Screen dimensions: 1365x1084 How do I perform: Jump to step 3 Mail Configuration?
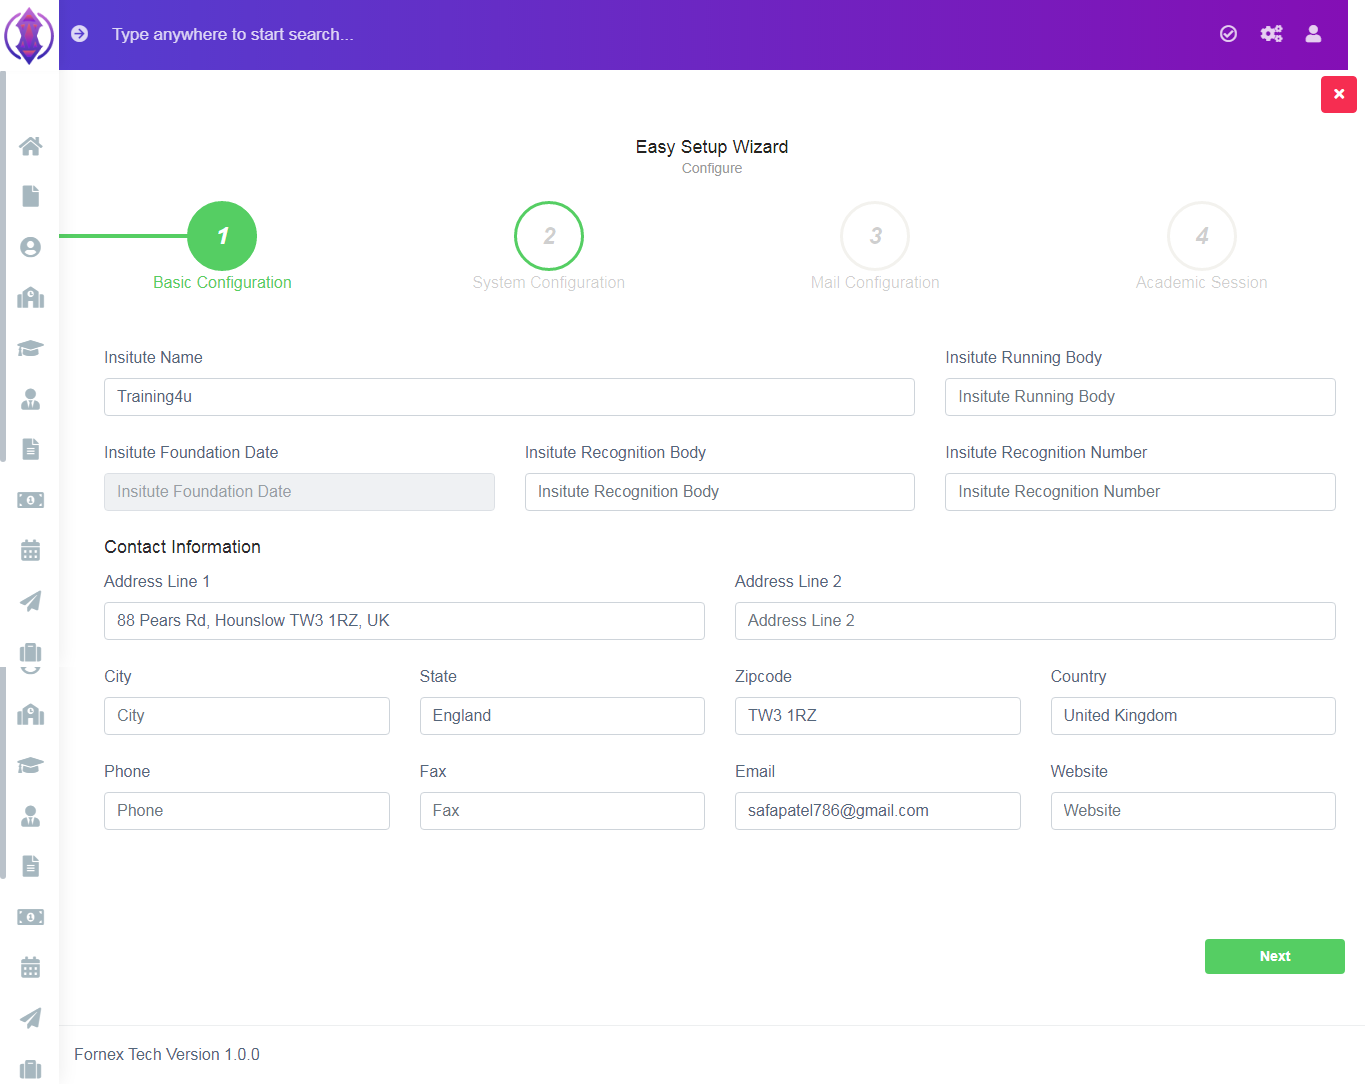875,236
